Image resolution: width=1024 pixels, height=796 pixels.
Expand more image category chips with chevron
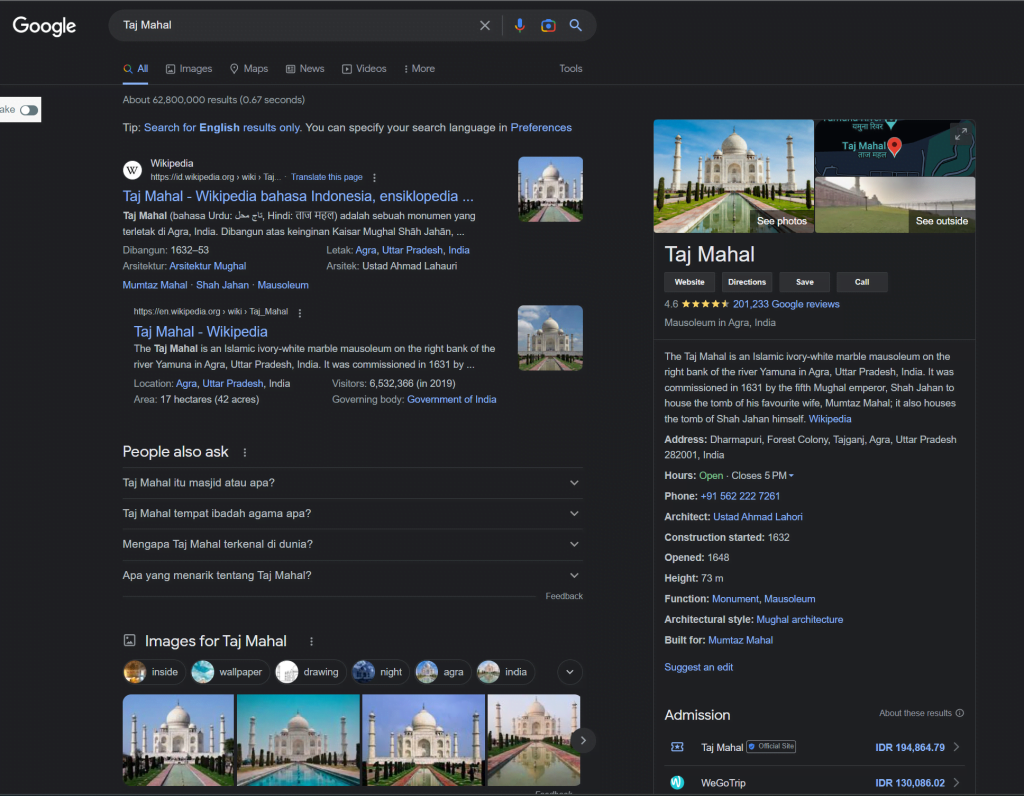569,672
